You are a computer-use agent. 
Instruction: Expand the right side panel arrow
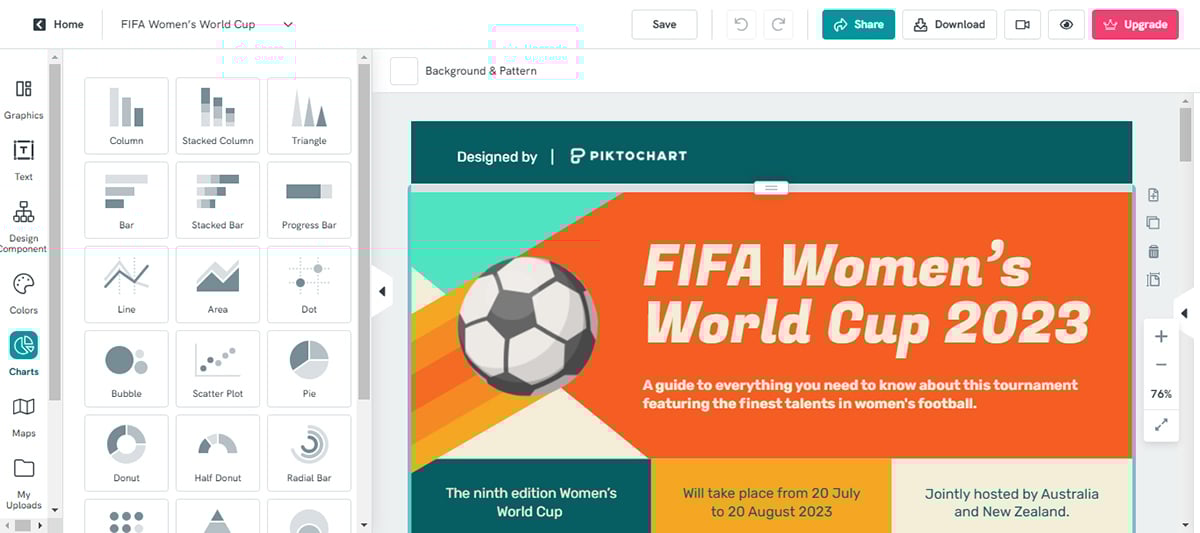[1185, 314]
